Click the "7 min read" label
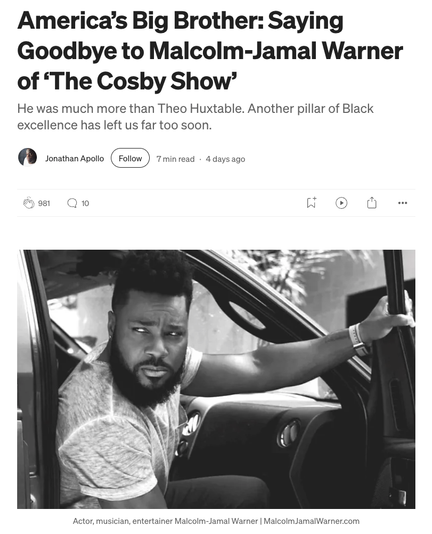The image size is (432, 534). point(175,159)
